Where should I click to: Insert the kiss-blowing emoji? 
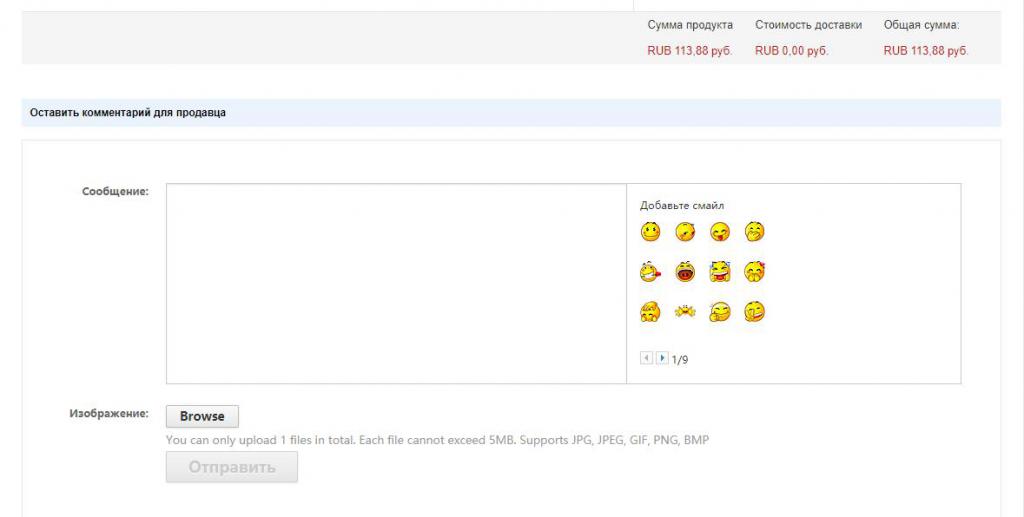[685, 232]
